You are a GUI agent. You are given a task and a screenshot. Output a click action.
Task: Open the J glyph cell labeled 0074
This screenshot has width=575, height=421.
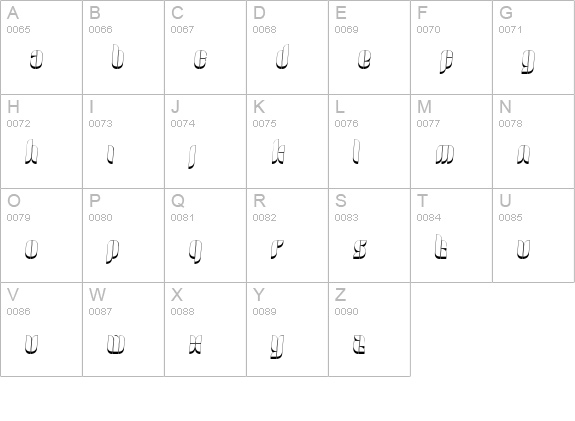click(x=205, y=142)
